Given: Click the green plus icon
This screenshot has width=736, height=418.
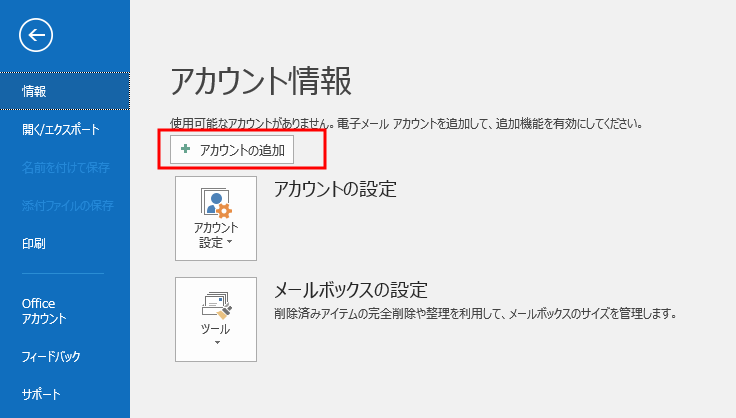Looking at the screenshot, I should pos(185,149).
